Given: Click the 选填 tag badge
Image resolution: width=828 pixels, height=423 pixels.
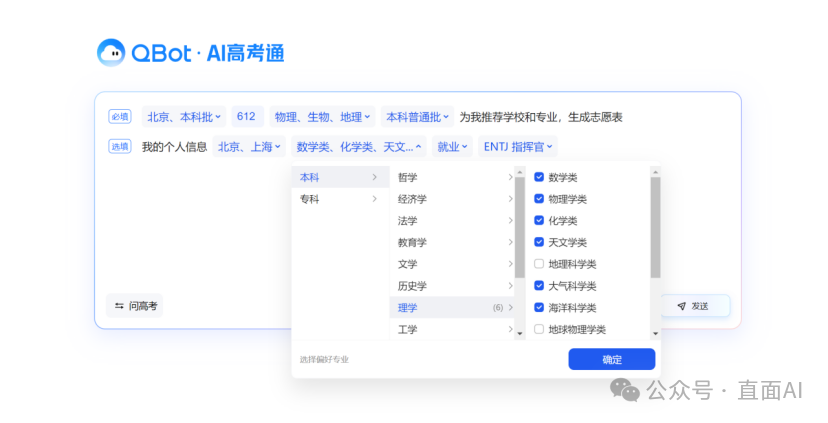Looking at the screenshot, I should point(120,147).
